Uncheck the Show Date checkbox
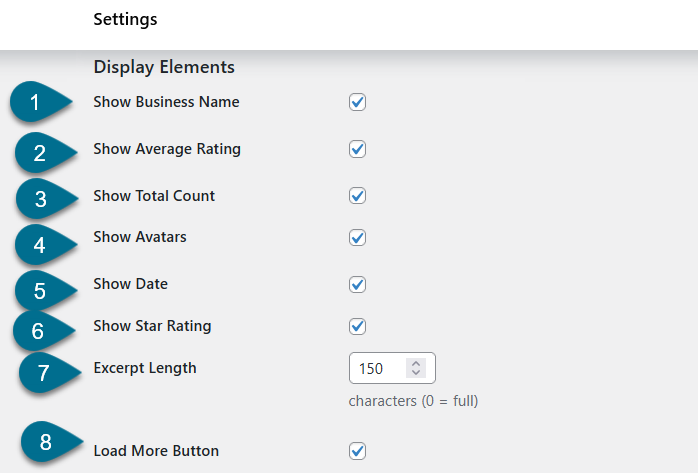698x473 pixels. (357, 284)
